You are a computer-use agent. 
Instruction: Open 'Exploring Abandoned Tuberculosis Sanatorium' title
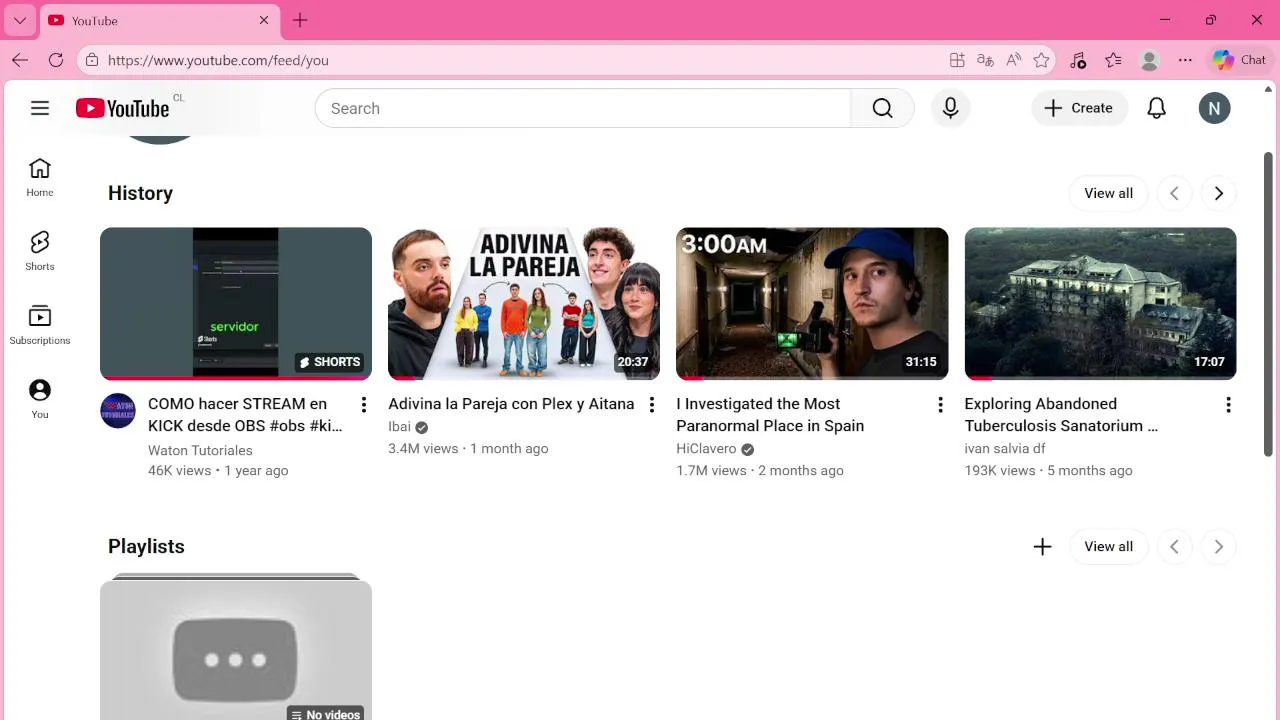tap(1061, 415)
